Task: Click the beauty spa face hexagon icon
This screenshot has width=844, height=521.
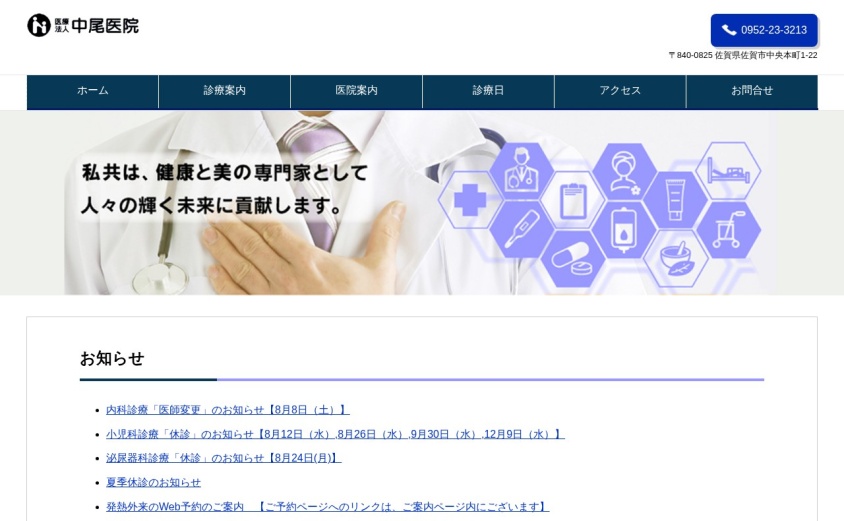Action: click(624, 171)
